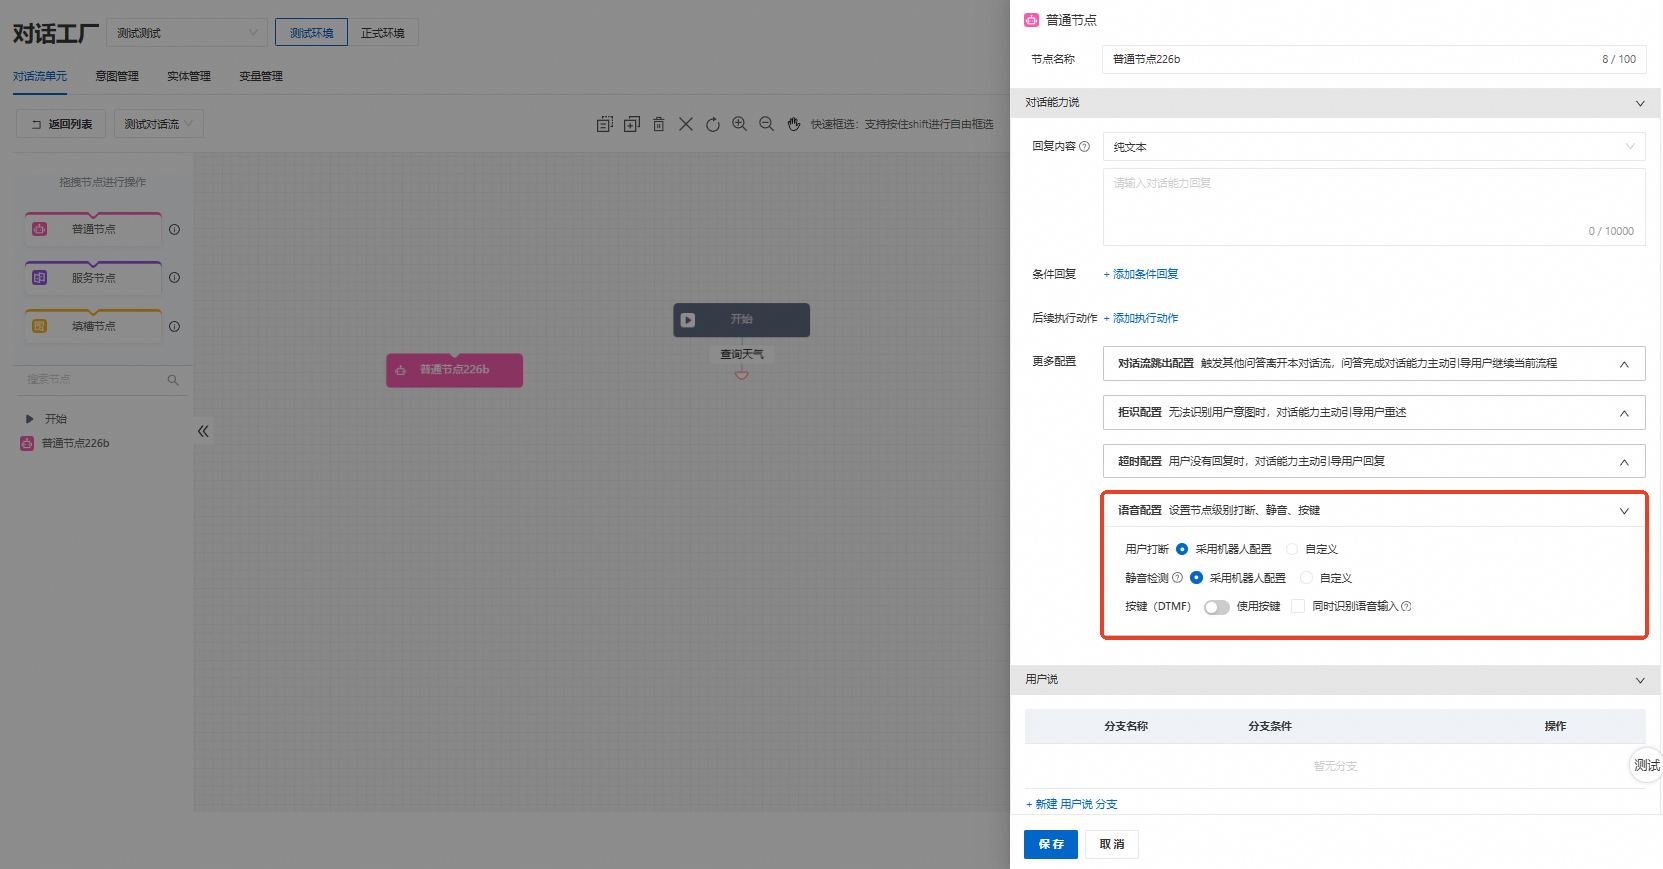Click the 取消 button
The width and height of the screenshot is (1663, 869).
point(1112,844)
